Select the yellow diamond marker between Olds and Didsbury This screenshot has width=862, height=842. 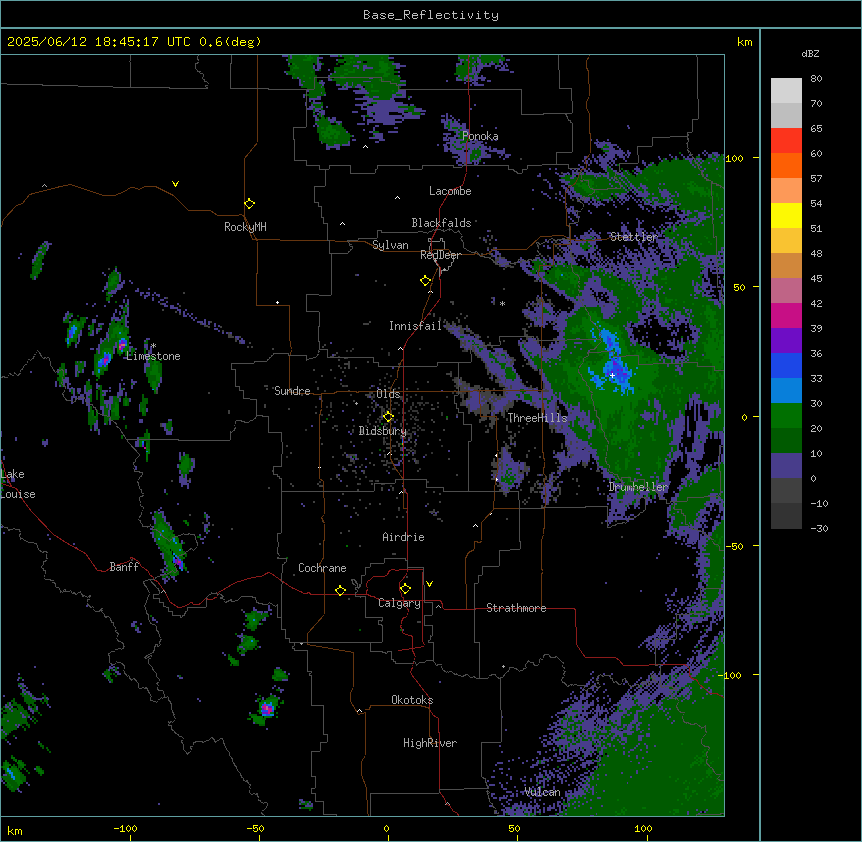(x=388, y=416)
